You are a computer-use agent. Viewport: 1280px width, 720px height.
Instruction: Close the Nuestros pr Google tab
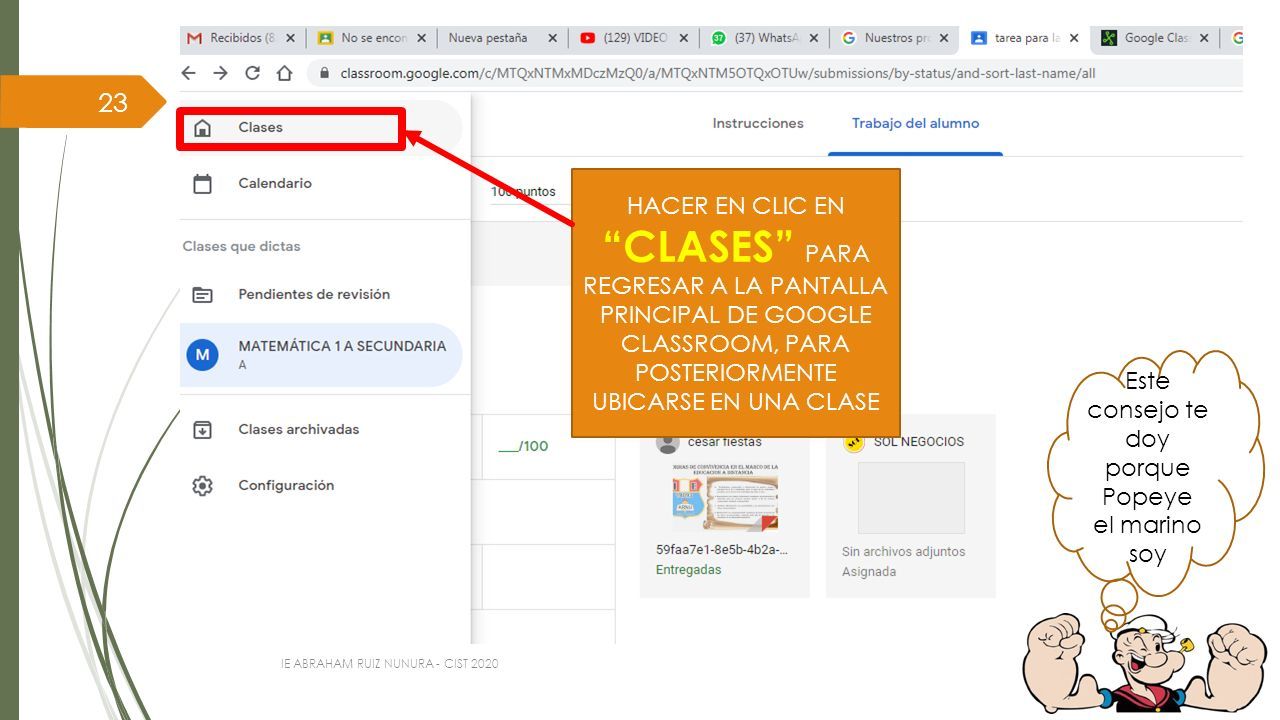(x=943, y=38)
